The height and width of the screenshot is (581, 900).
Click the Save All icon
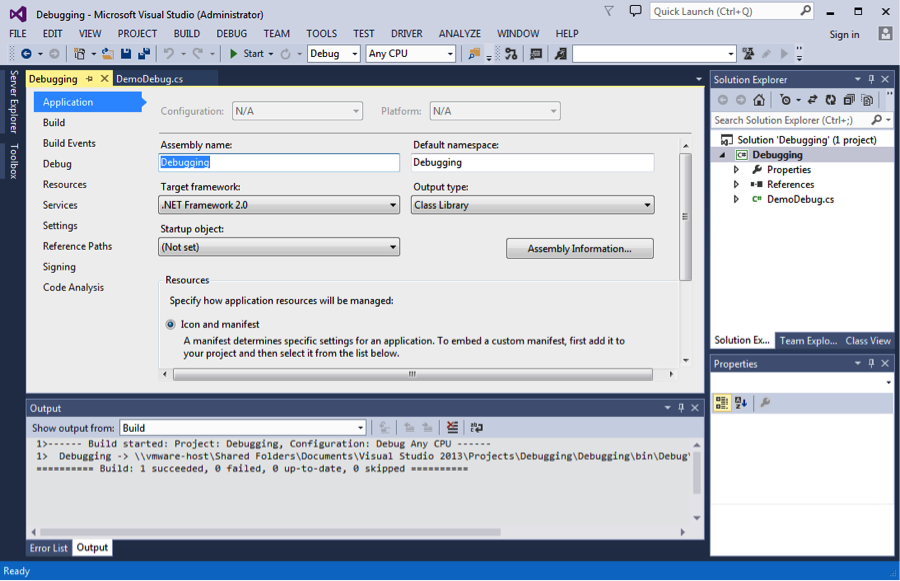click(x=143, y=53)
